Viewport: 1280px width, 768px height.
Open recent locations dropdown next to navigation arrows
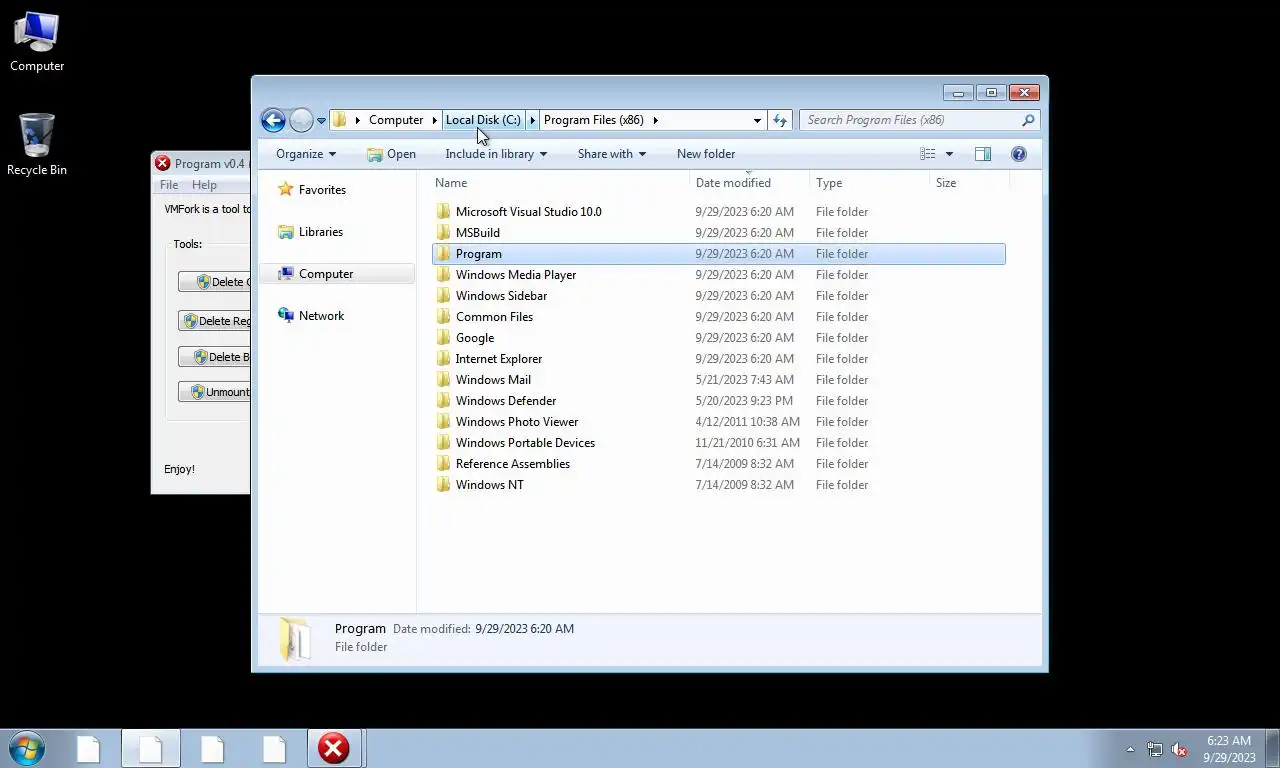(321, 121)
